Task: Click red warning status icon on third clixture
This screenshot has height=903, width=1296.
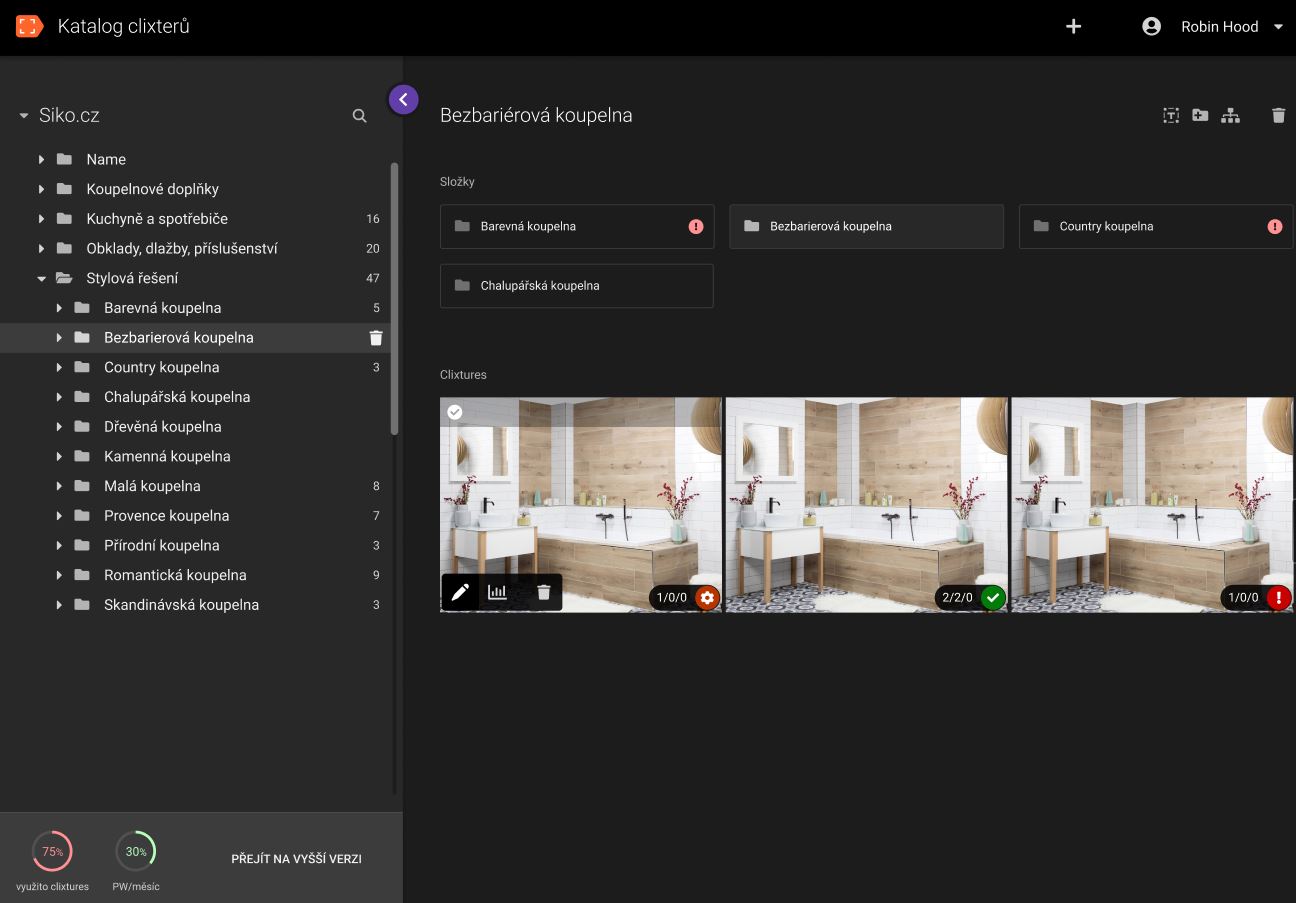Action: click(1279, 598)
